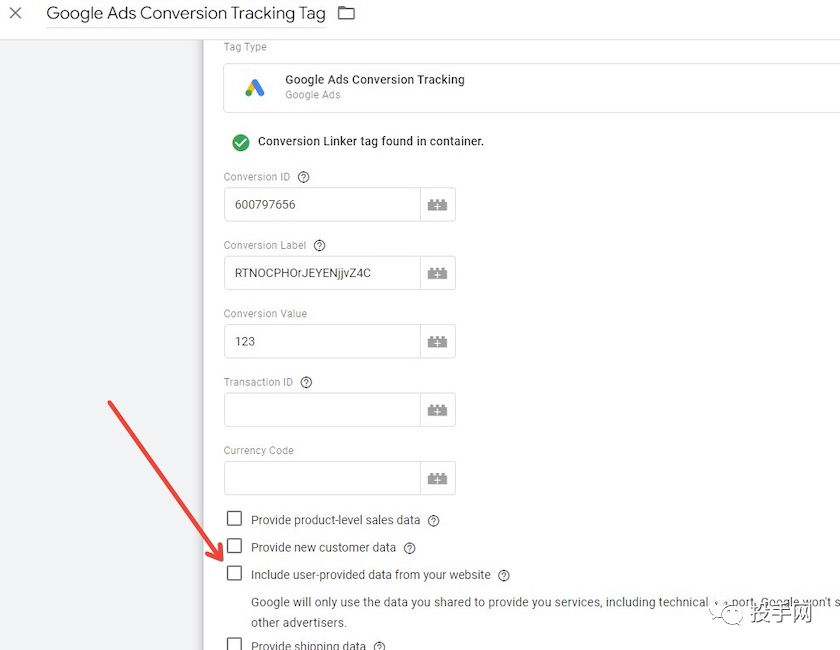Click the variable picker next to Conversion ID
This screenshot has height=650, width=840.
(437, 205)
